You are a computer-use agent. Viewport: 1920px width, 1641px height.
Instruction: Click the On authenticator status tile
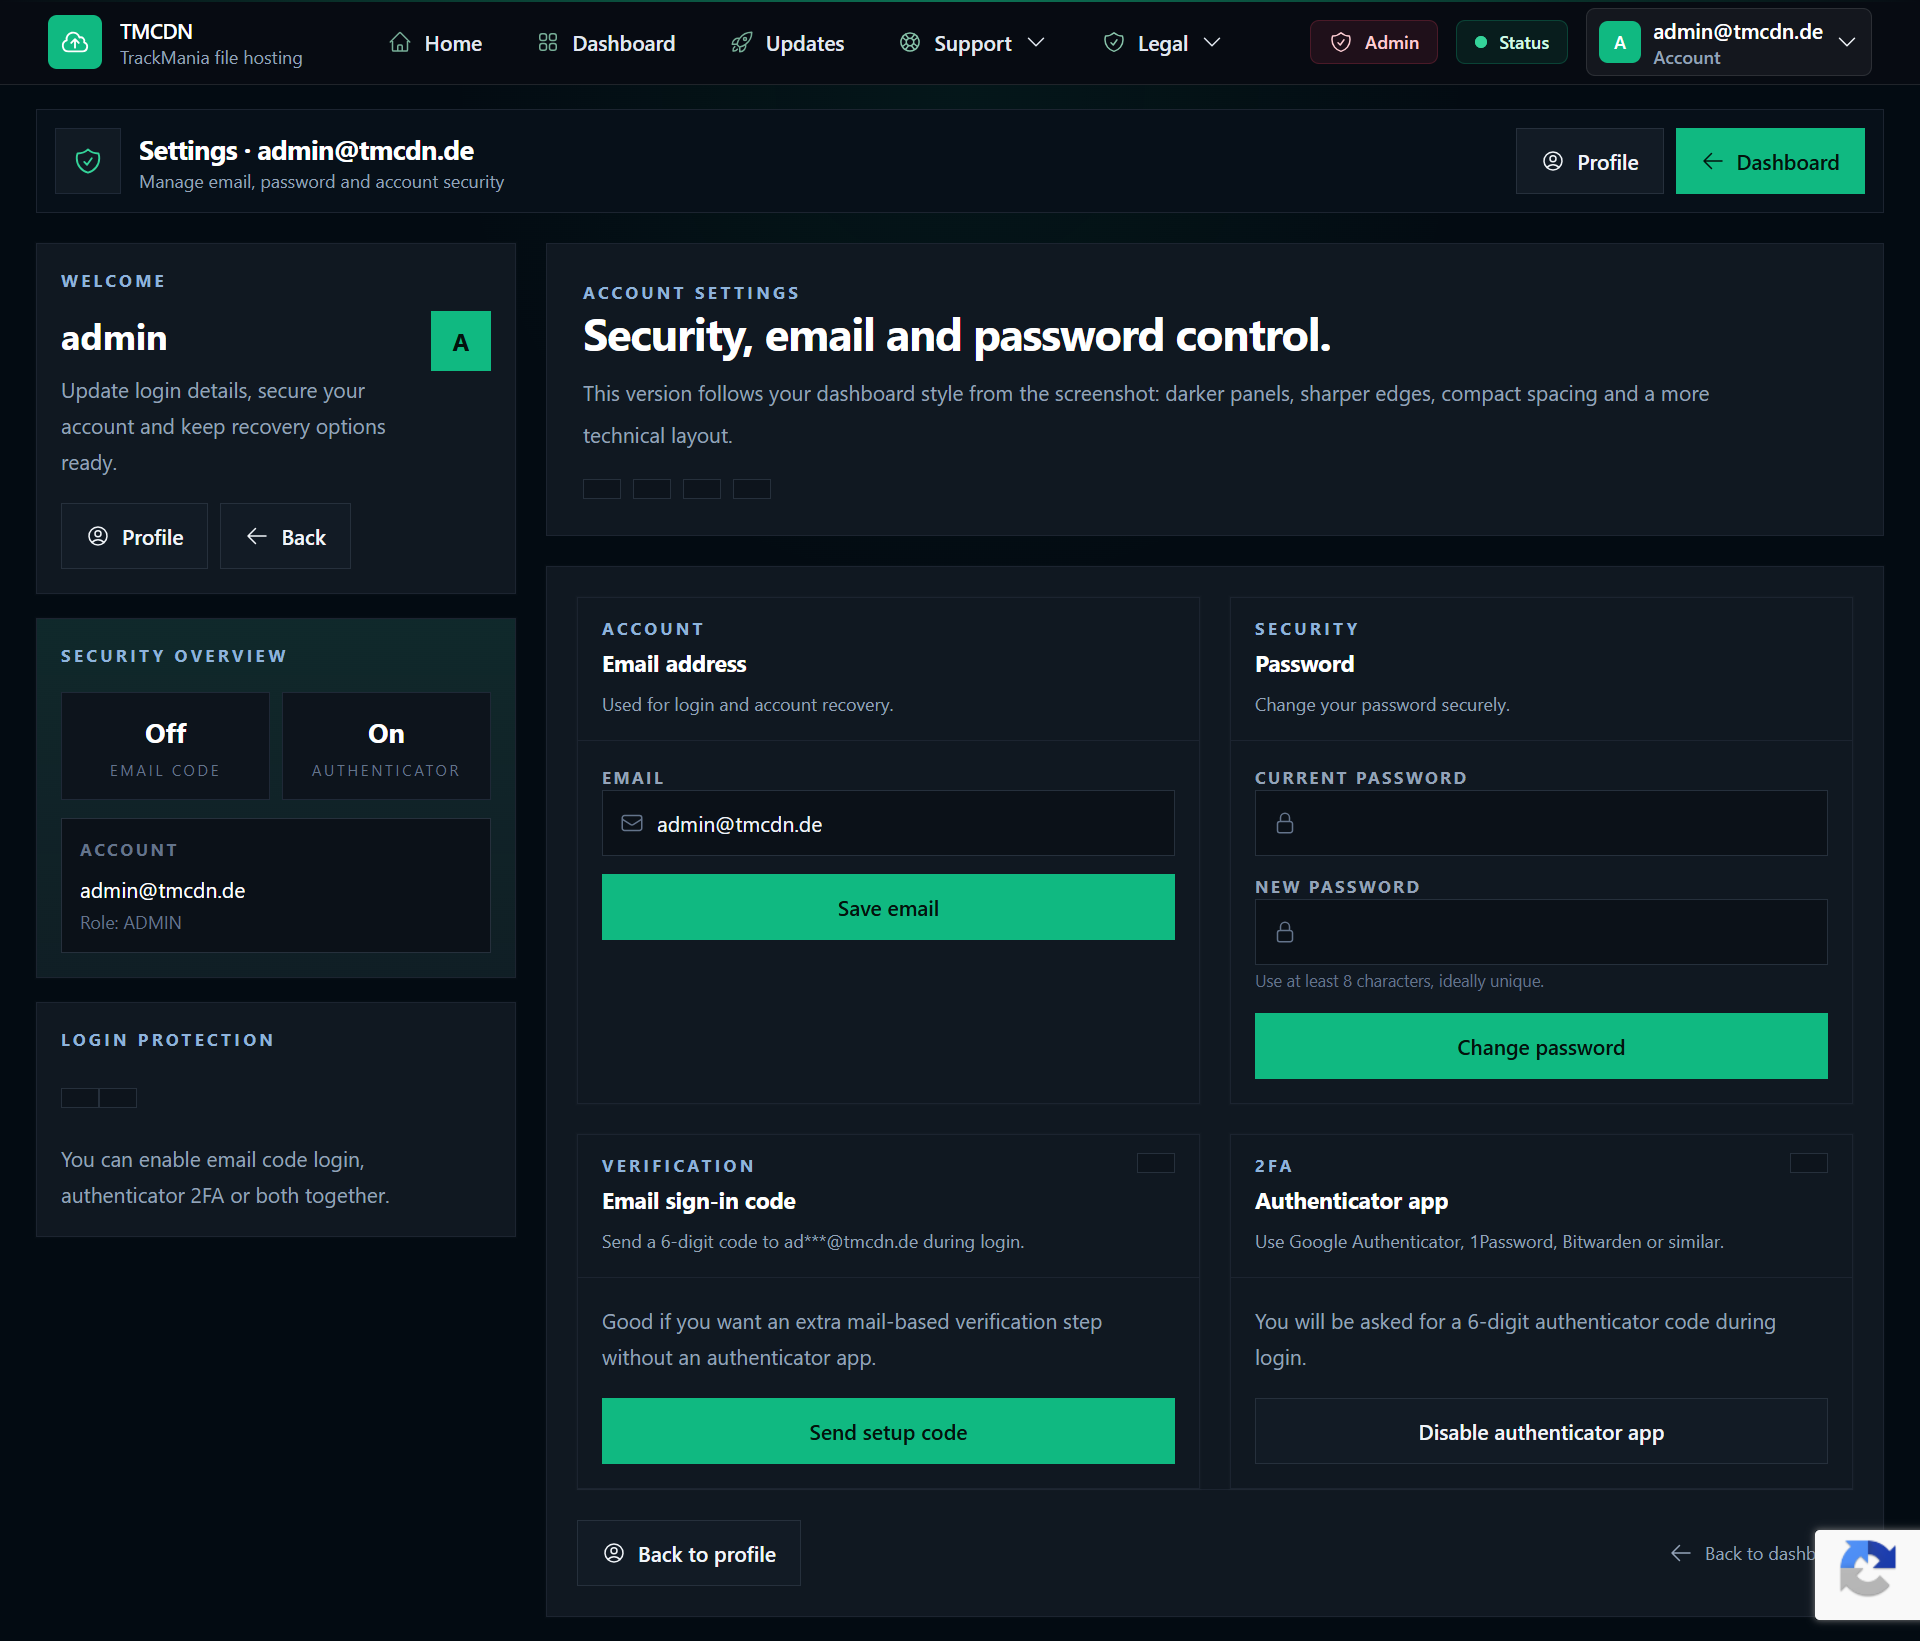point(386,746)
